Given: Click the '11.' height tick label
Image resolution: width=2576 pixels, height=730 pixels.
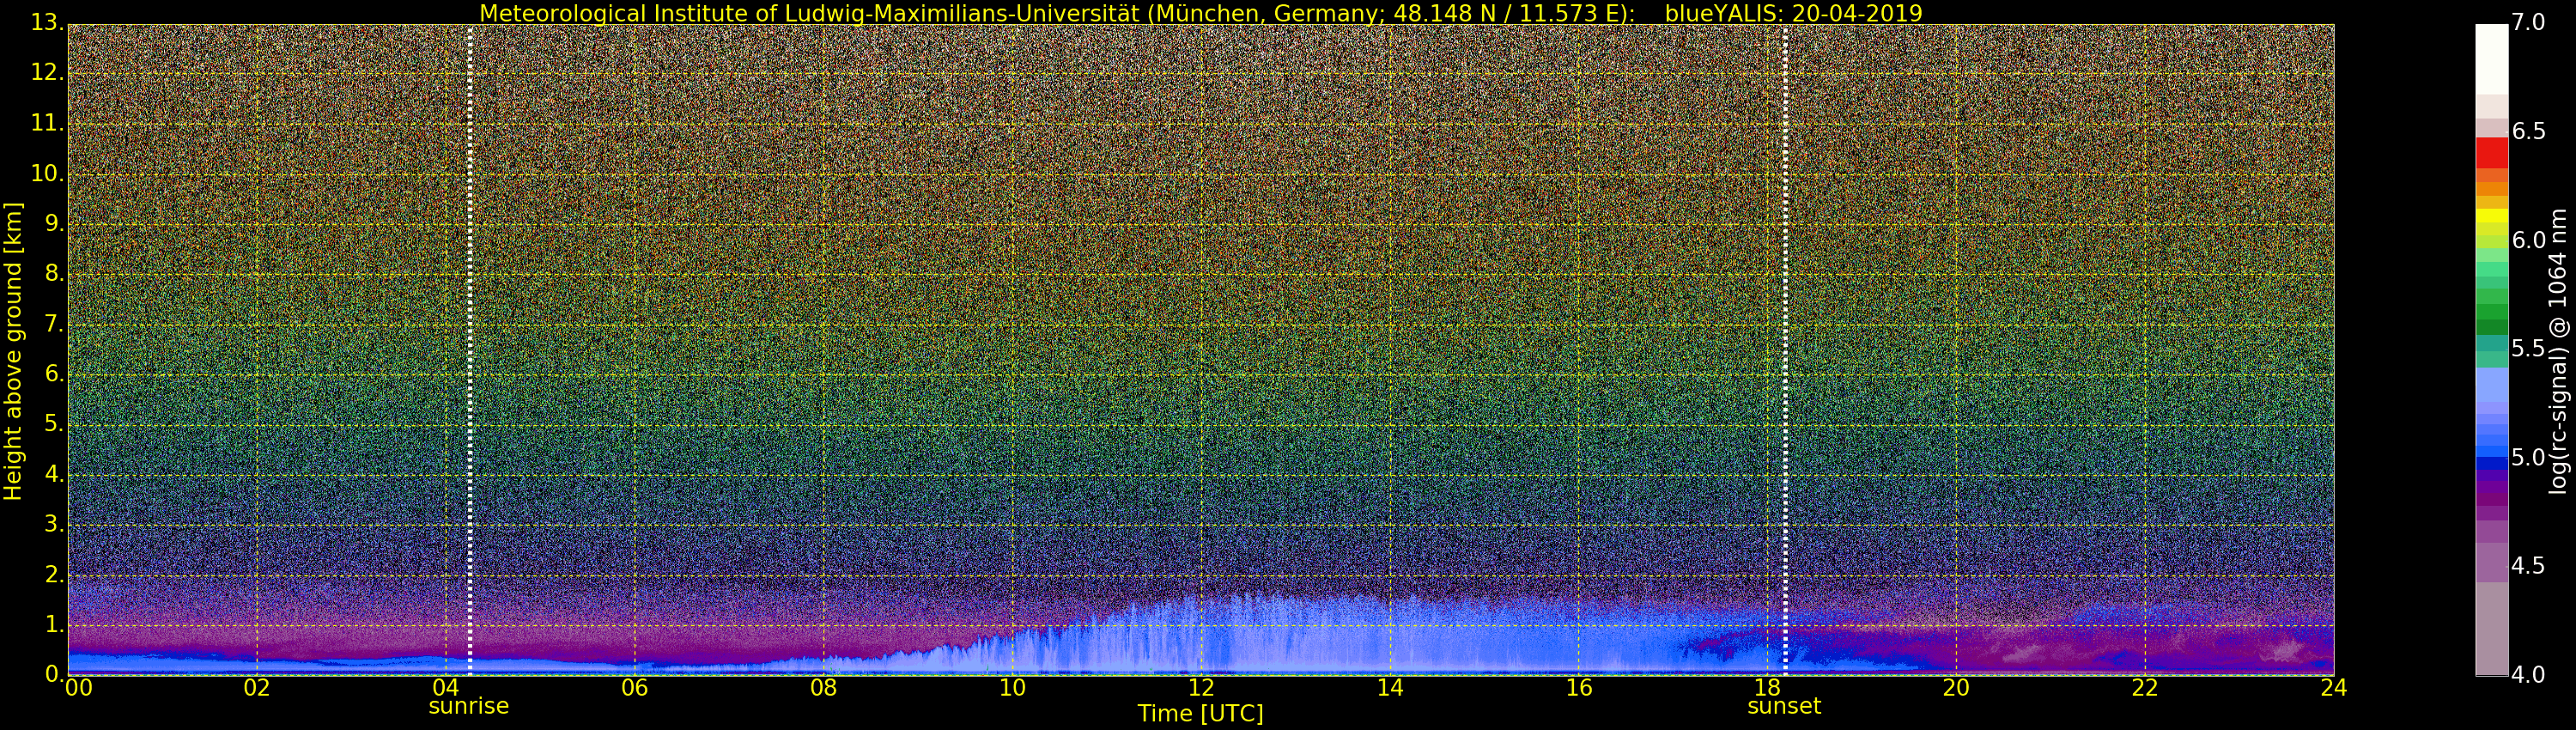Looking at the screenshot, I should point(47,123).
